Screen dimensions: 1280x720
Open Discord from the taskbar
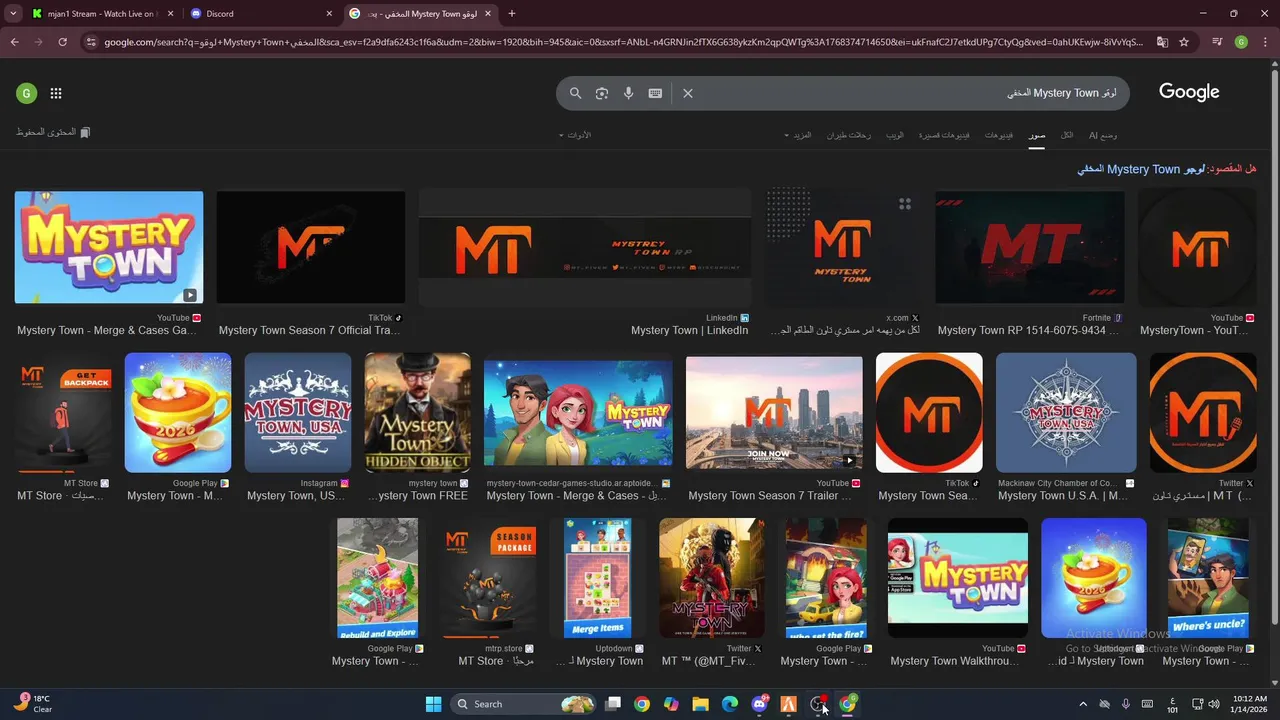tap(759, 704)
